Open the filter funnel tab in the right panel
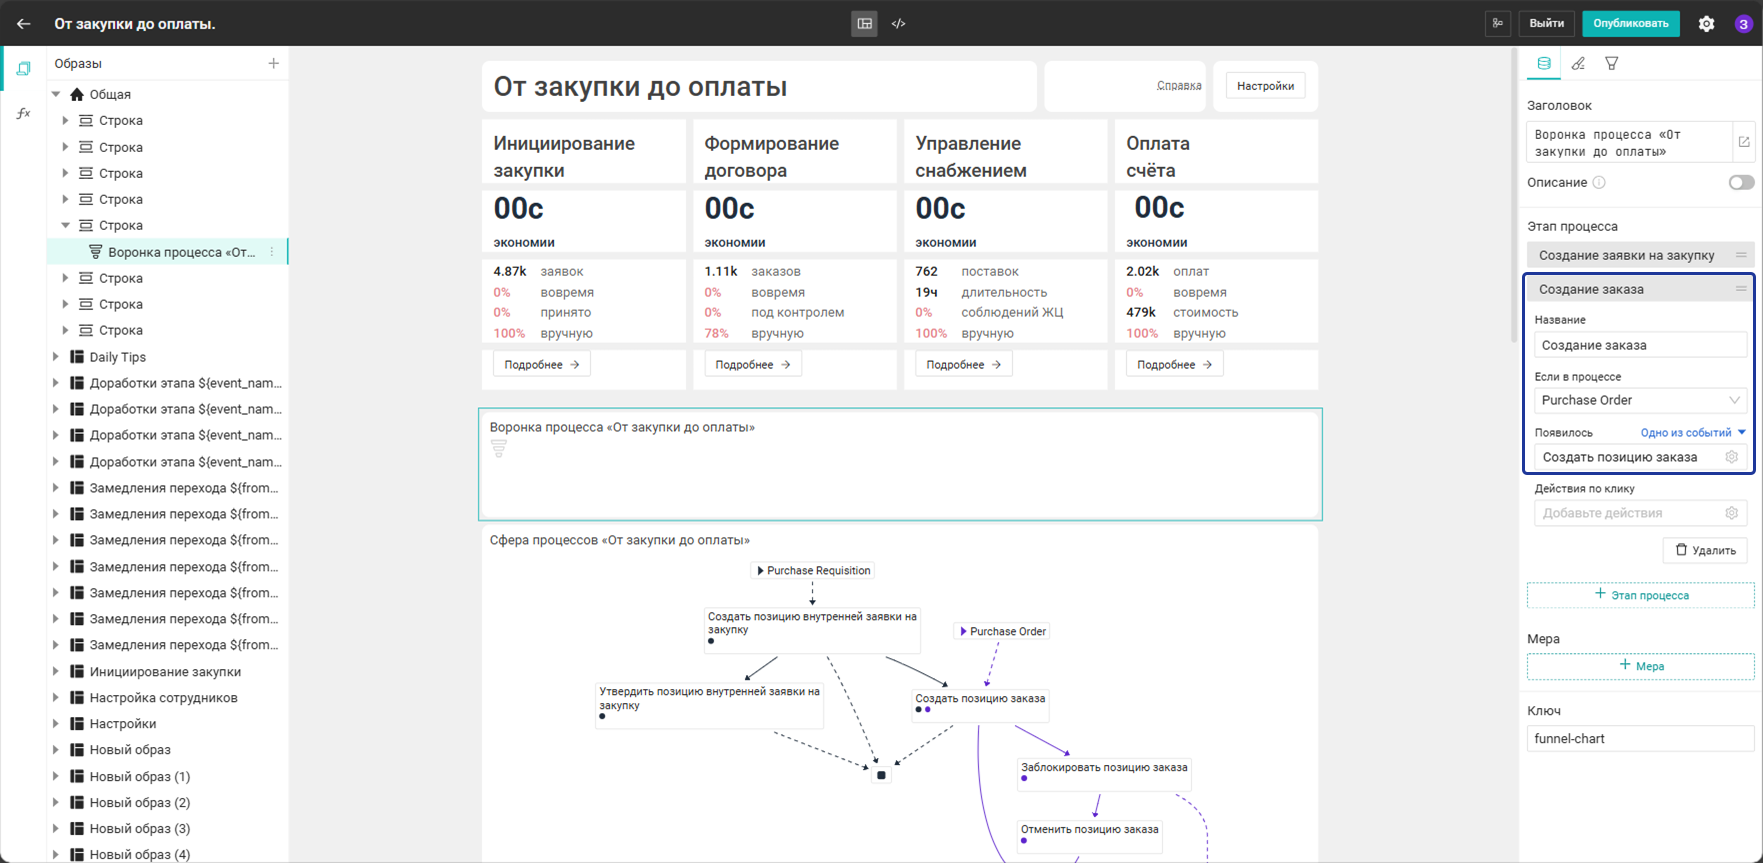1763x863 pixels. pyautogui.click(x=1612, y=64)
